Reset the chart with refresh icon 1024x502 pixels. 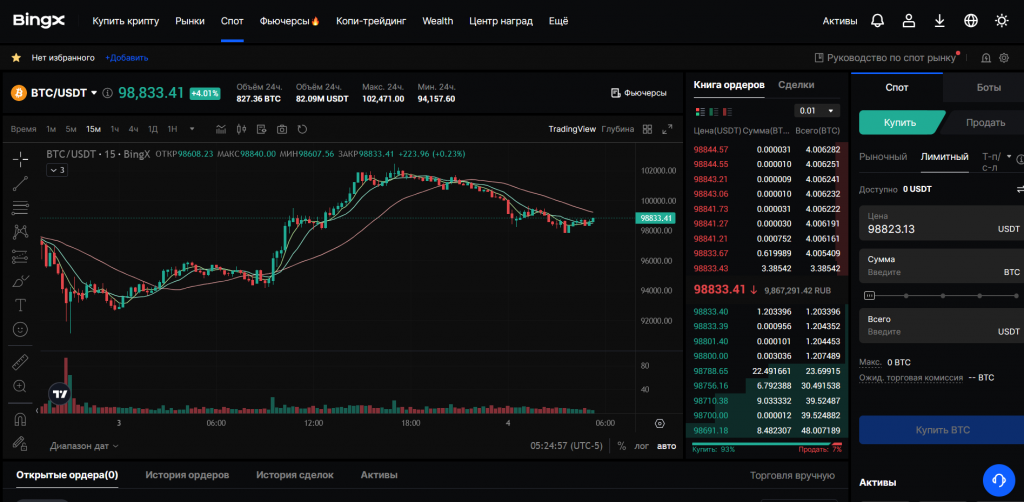point(302,129)
